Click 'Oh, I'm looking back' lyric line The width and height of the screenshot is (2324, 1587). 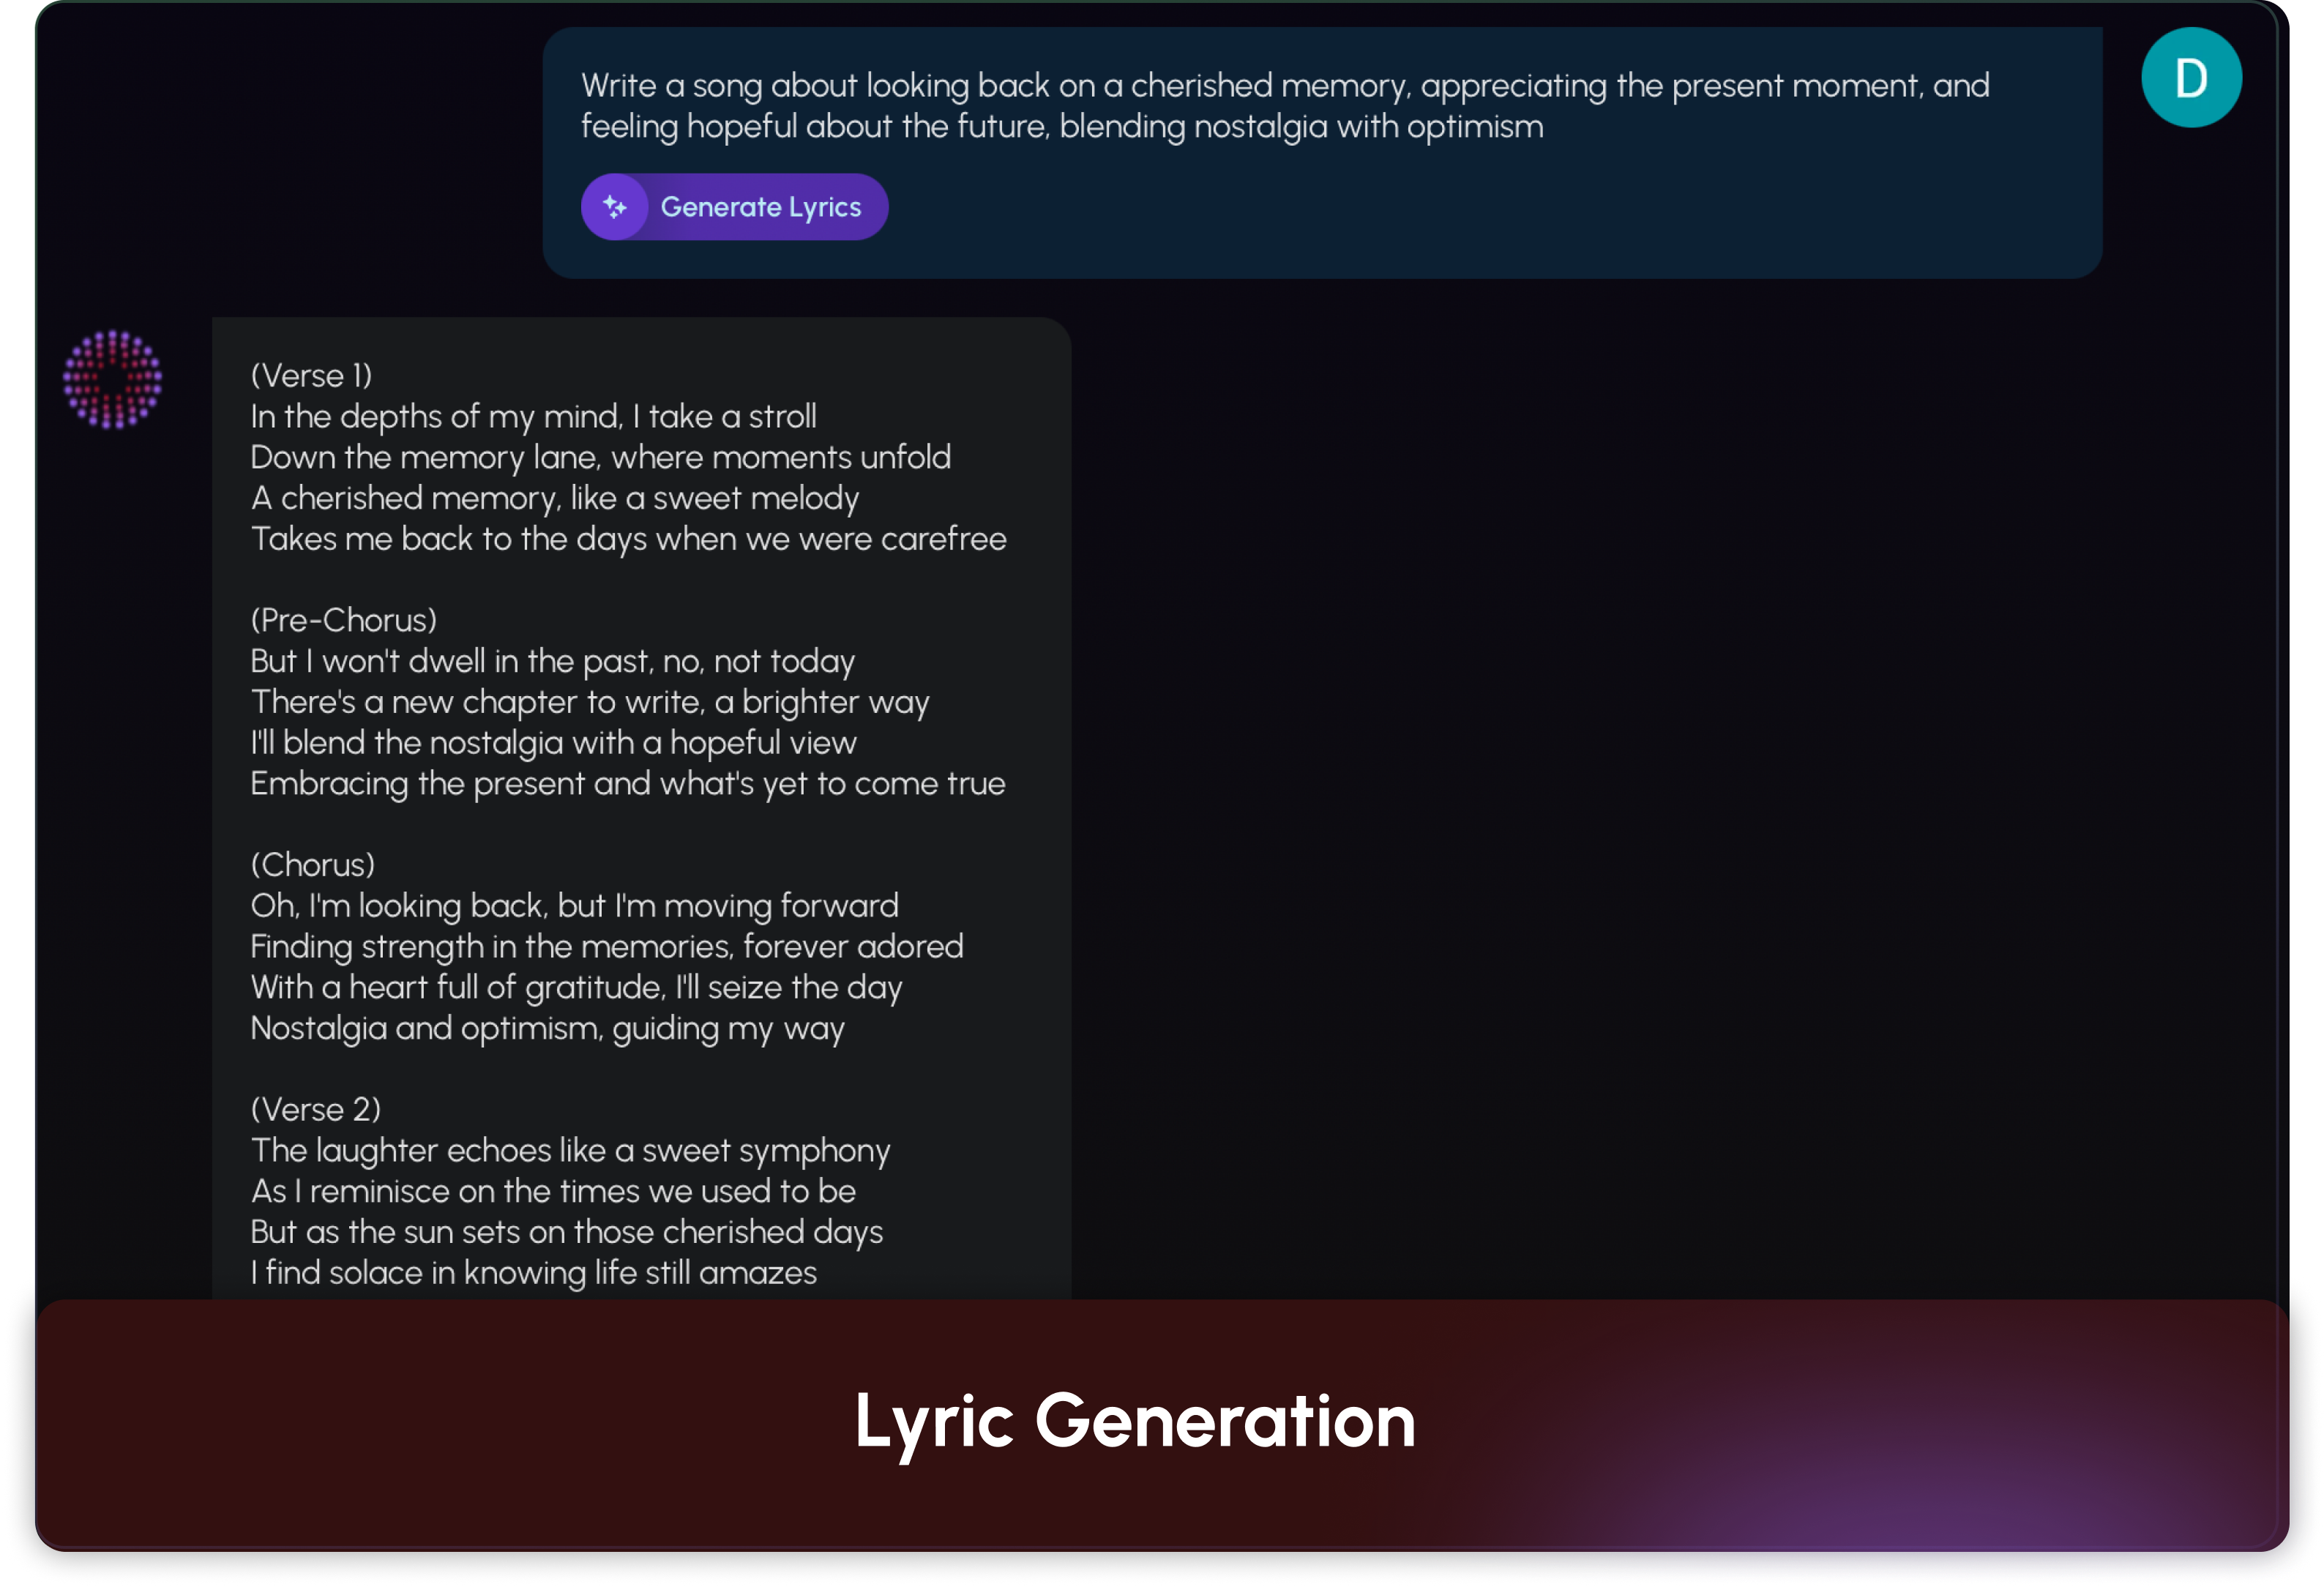(574, 906)
